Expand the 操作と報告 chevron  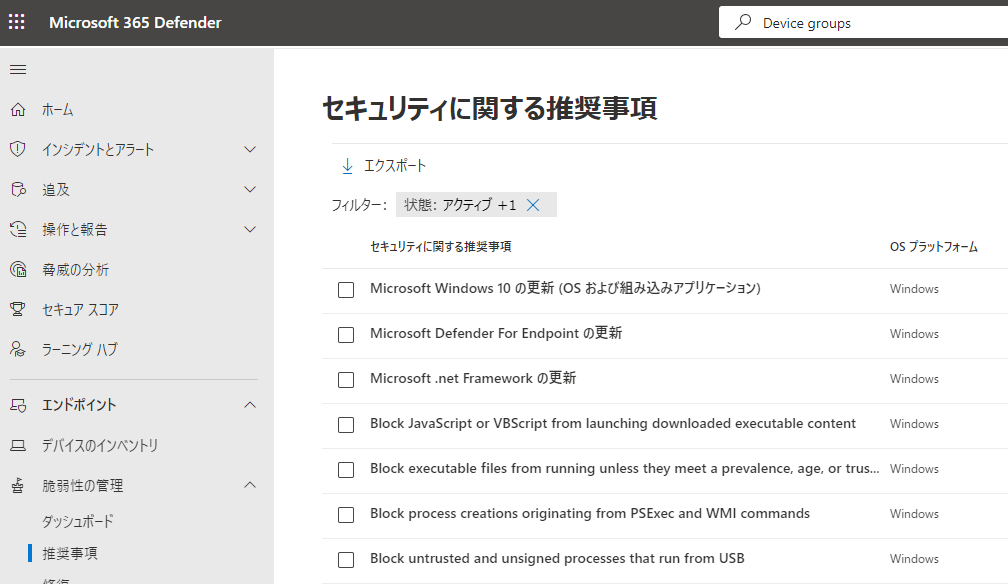pos(250,230)
